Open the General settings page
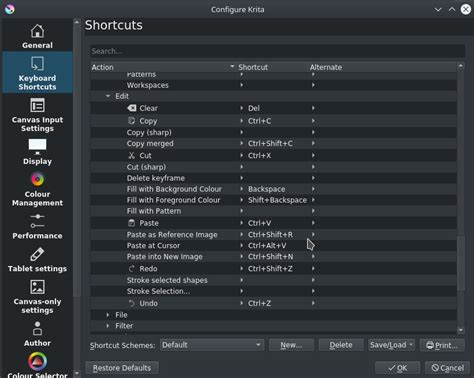Screen dimensions: 474x378 [37, 37]
